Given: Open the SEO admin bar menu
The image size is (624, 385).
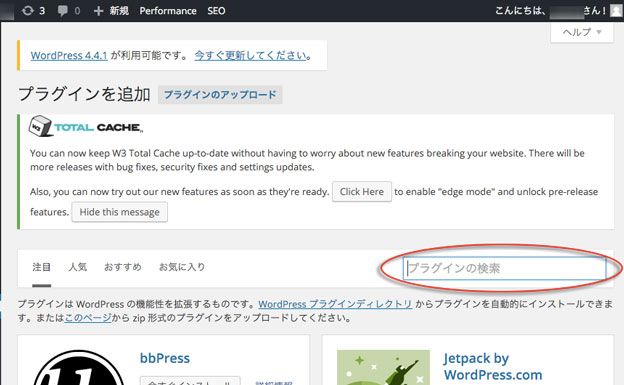Looking at the screenshot, I should tap(216, 11).
